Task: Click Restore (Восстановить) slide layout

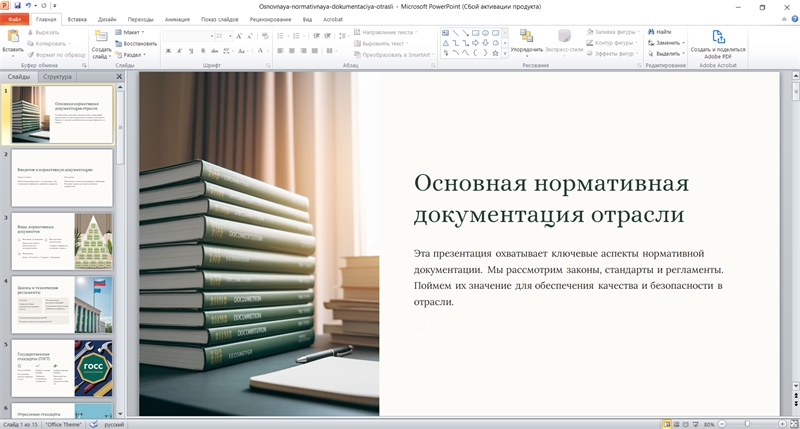Action: pyautogui.click(x=136, y=43)
